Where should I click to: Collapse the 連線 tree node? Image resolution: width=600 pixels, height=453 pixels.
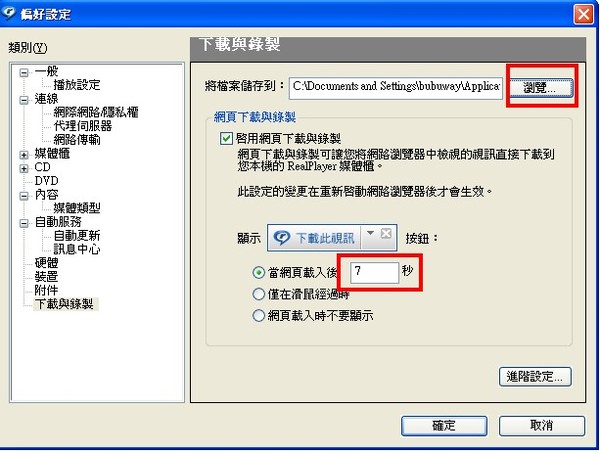click(24, 100)
